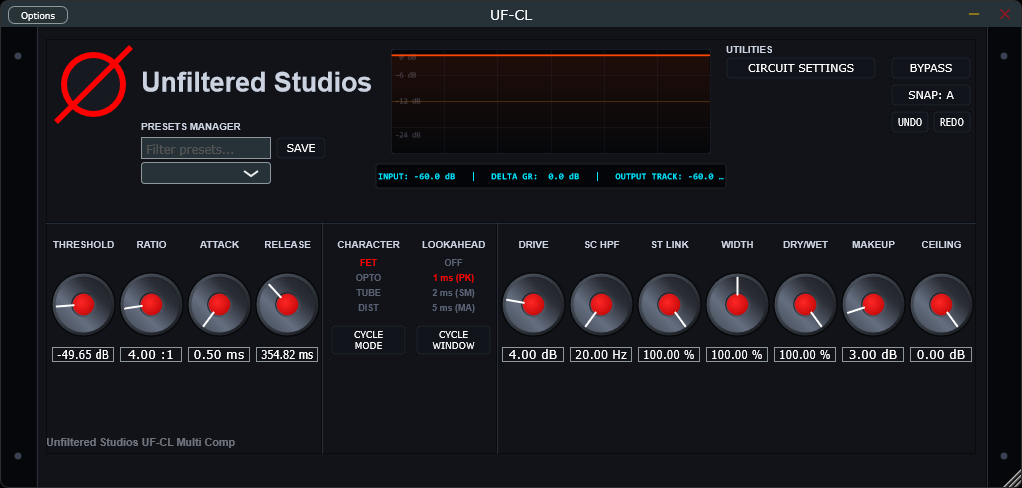
Task: Click the 3.00 dB makeup value box
Action: (x=873, y=354)
